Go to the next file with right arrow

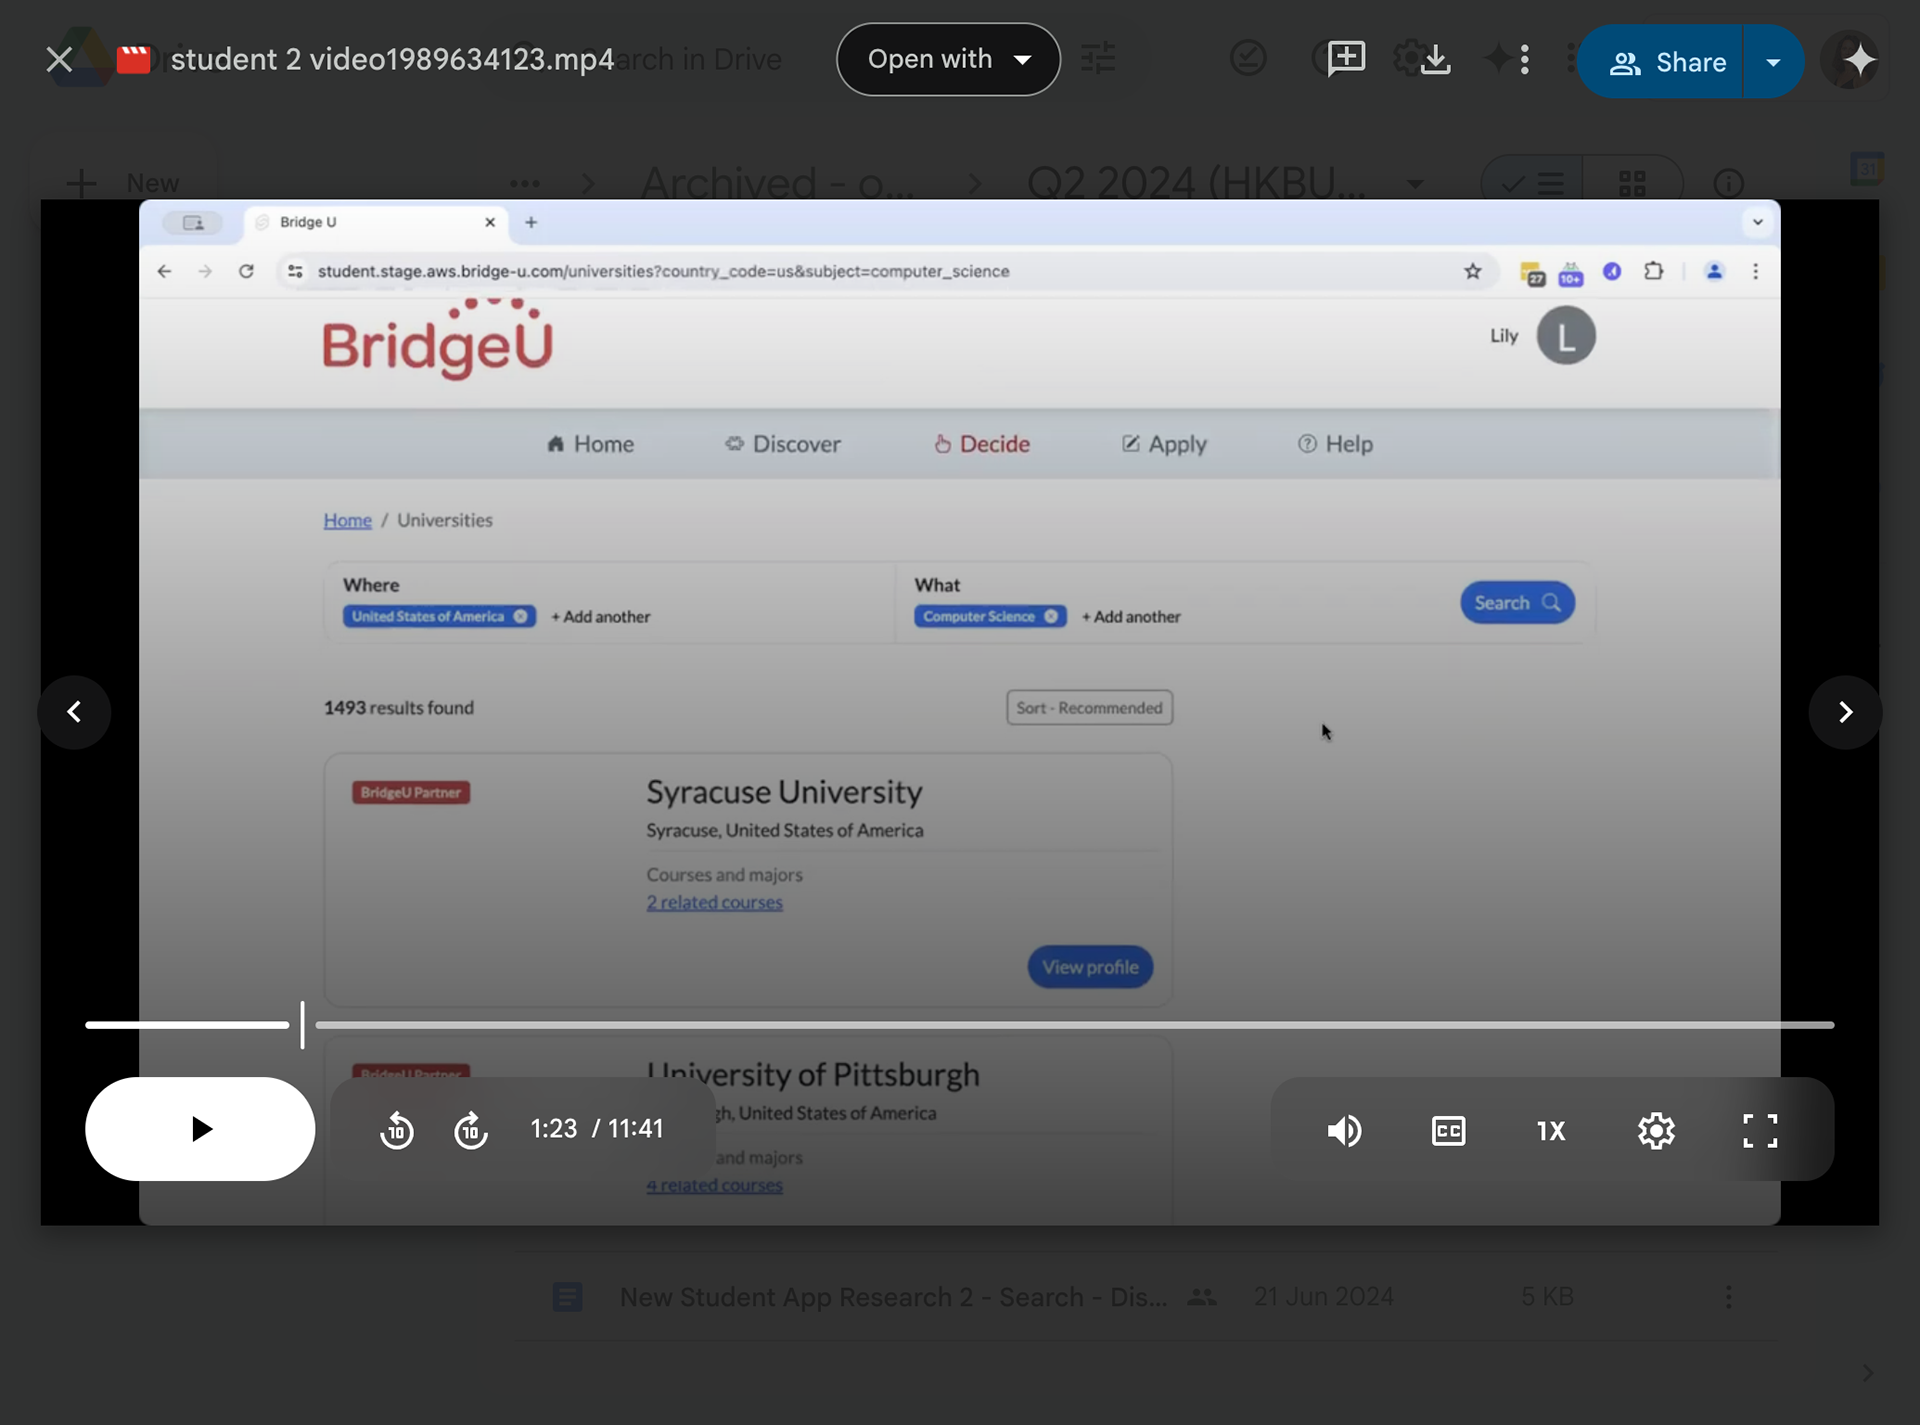point(1845,712)
